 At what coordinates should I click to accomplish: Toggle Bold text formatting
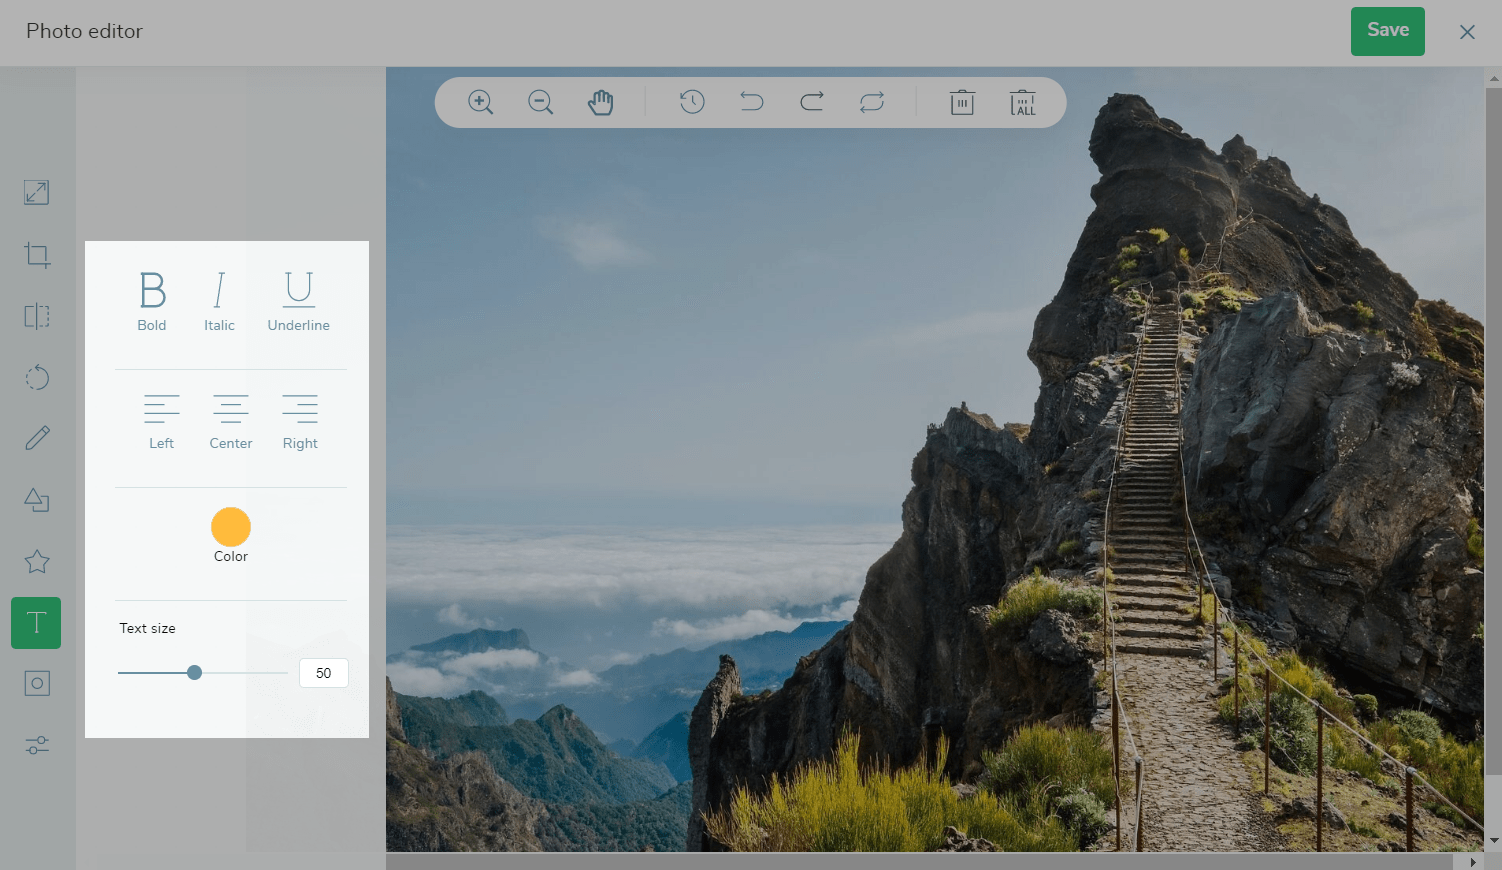click(152, 300)
